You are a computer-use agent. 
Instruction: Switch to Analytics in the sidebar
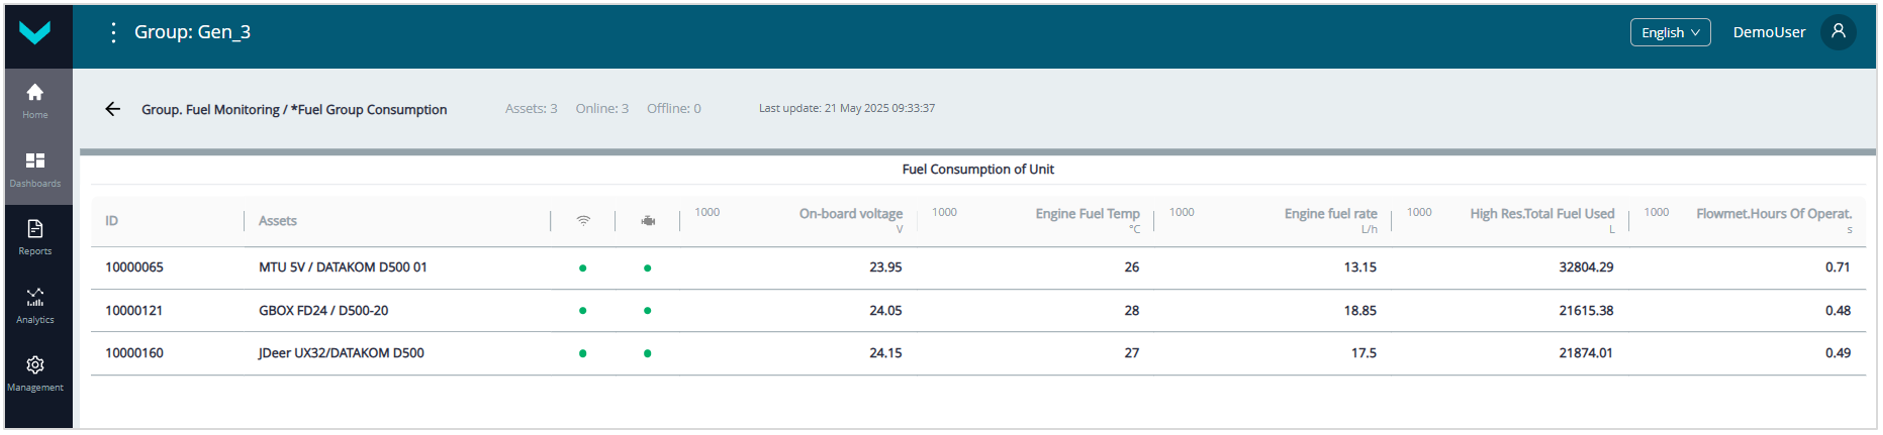point(35,305)
